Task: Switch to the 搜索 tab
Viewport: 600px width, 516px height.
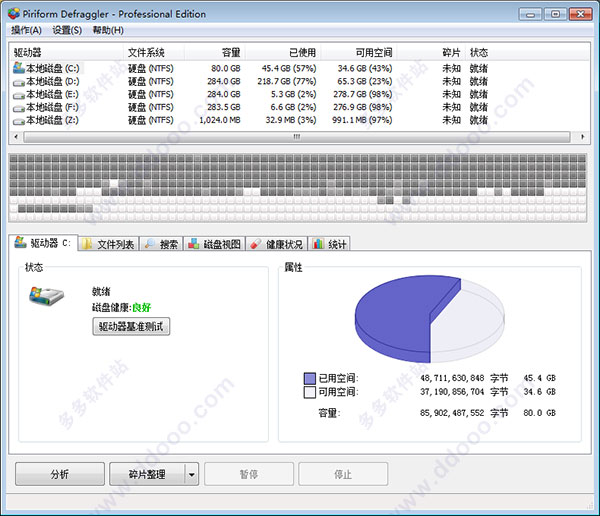Action: pos(161,244)
